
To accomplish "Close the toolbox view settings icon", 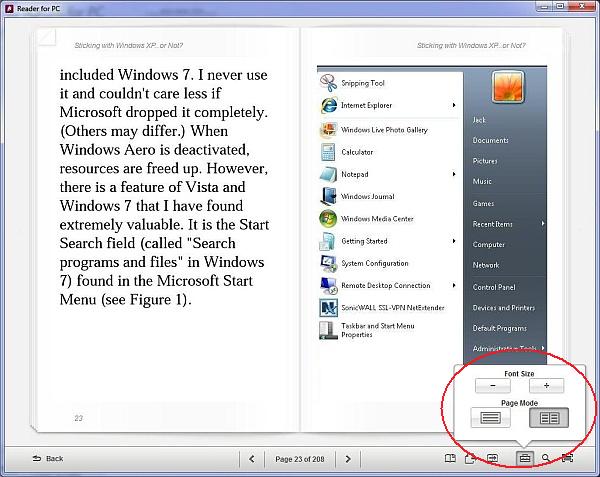I will pos(525,458).
